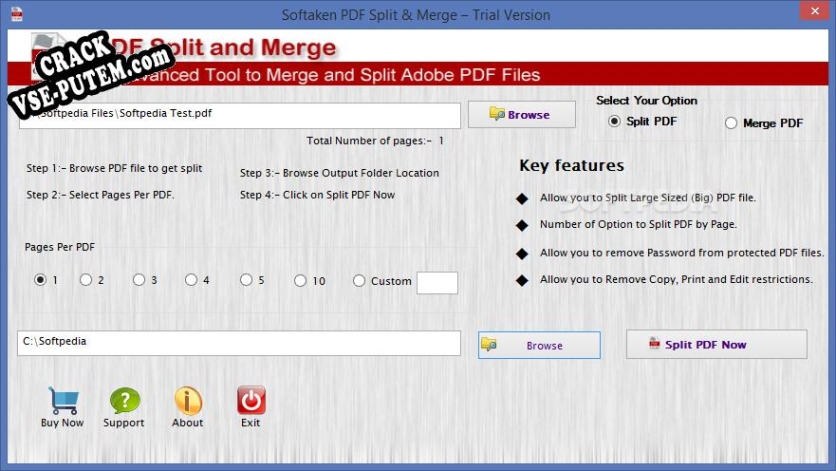This screenshot has width=836, height=471.
Task: Click 'Number of Option to Split PDF by Page.'
Action: (x=638, y=224)
